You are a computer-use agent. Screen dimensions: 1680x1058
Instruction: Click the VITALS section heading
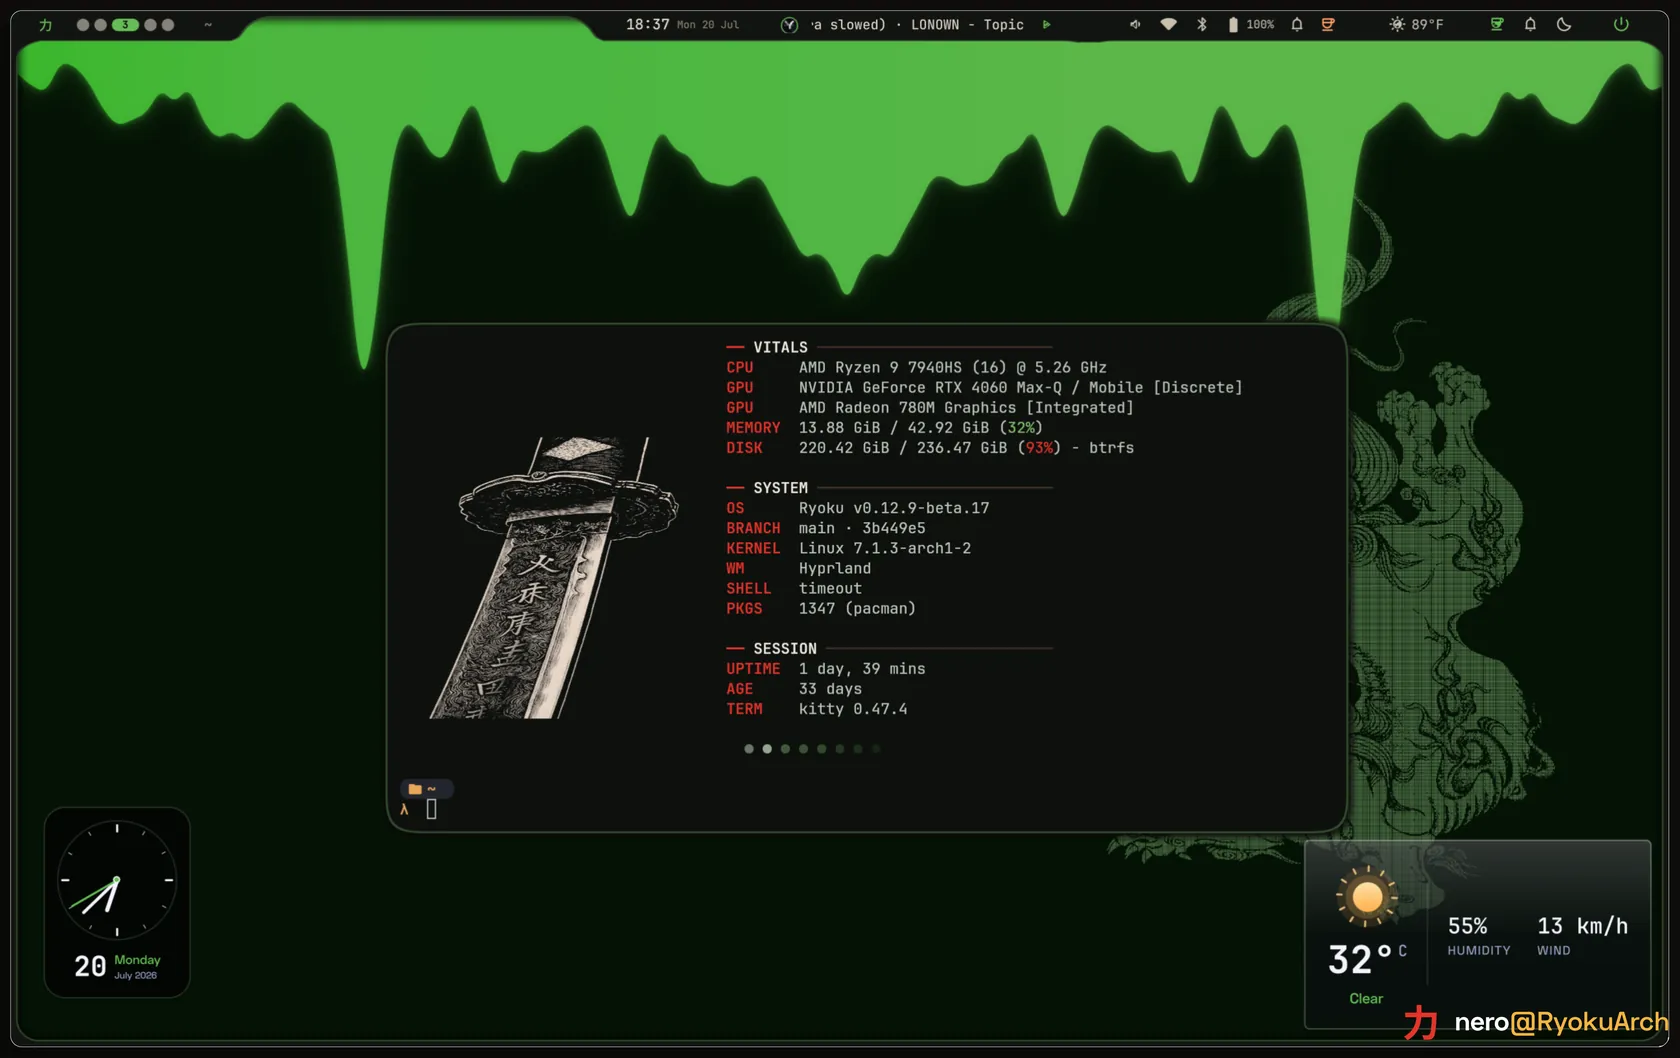coord(781,347)
